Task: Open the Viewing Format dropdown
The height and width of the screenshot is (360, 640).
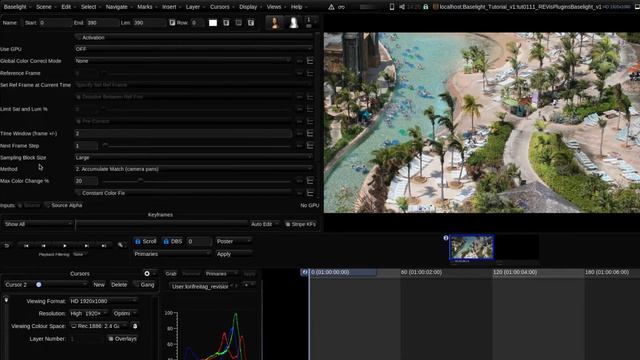Action: click(103, 301)
